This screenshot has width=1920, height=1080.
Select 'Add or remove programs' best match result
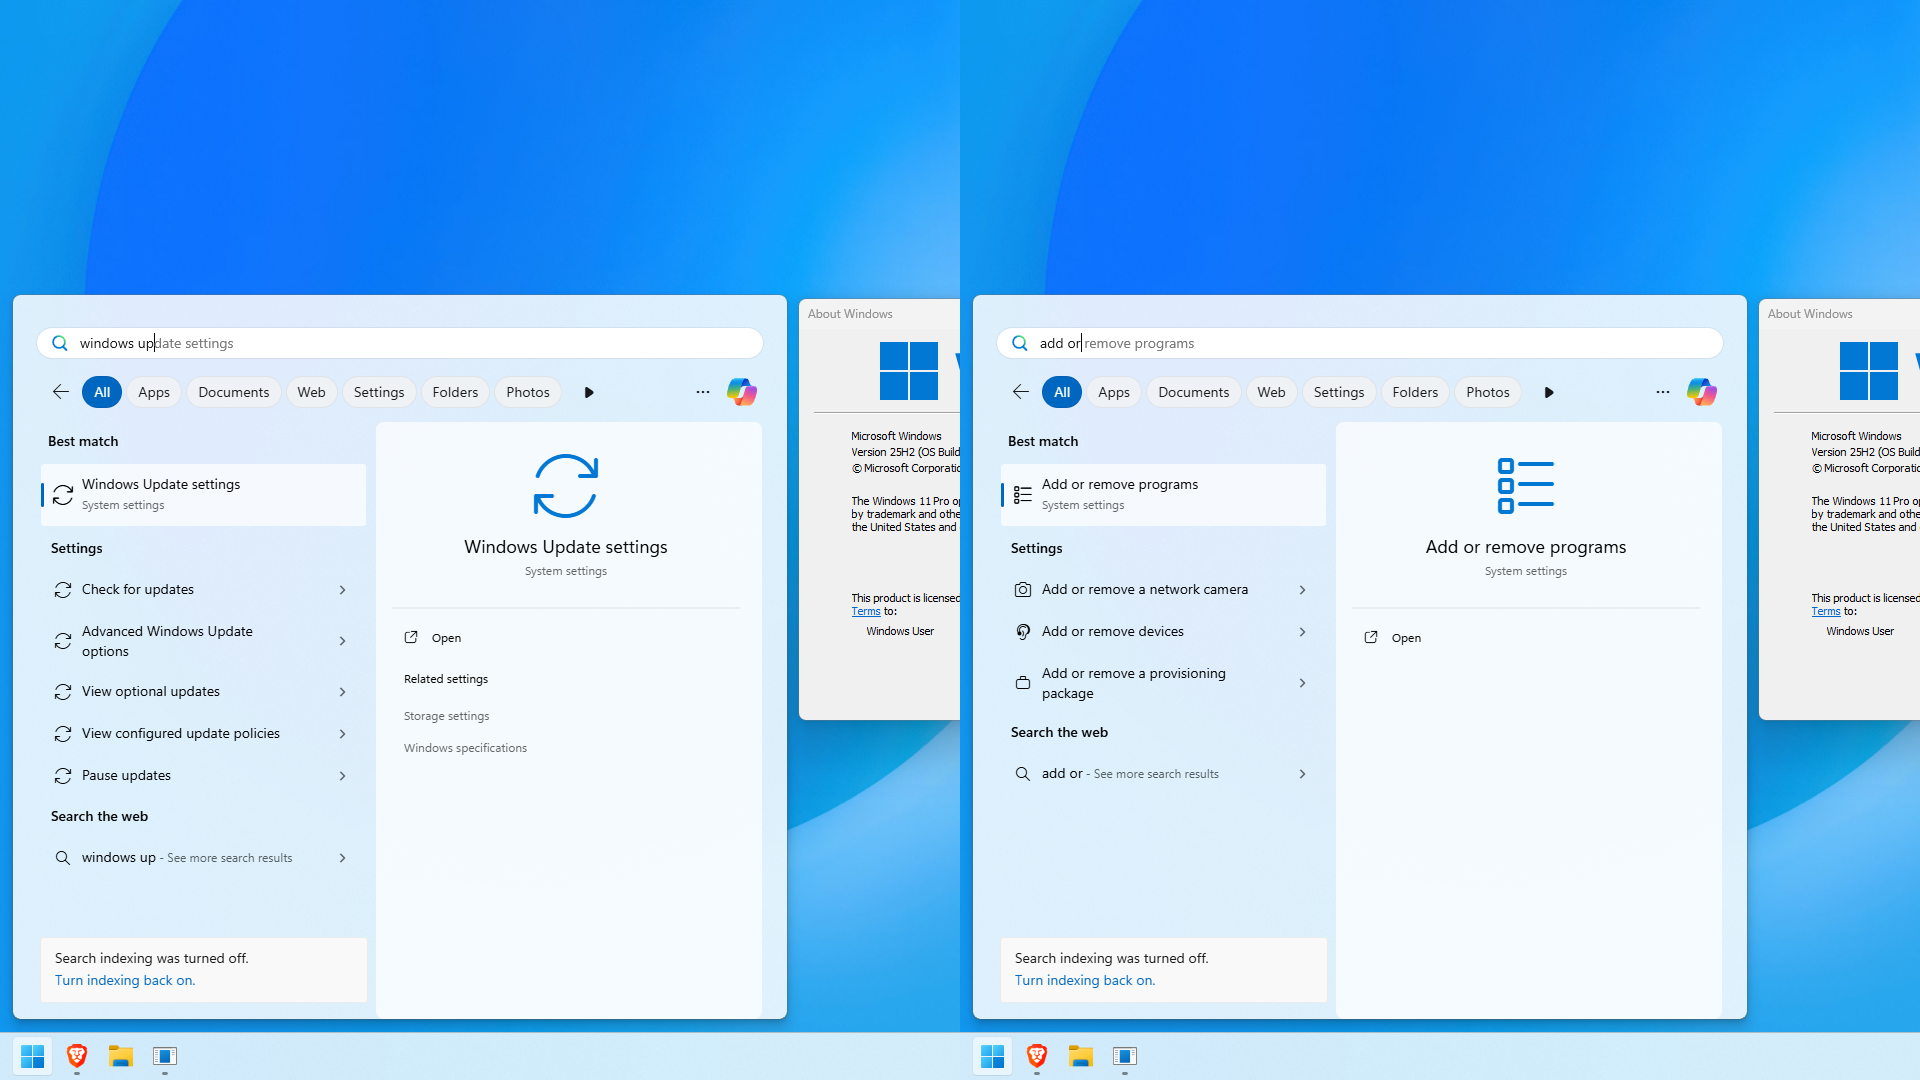(x=1163, y=494)
